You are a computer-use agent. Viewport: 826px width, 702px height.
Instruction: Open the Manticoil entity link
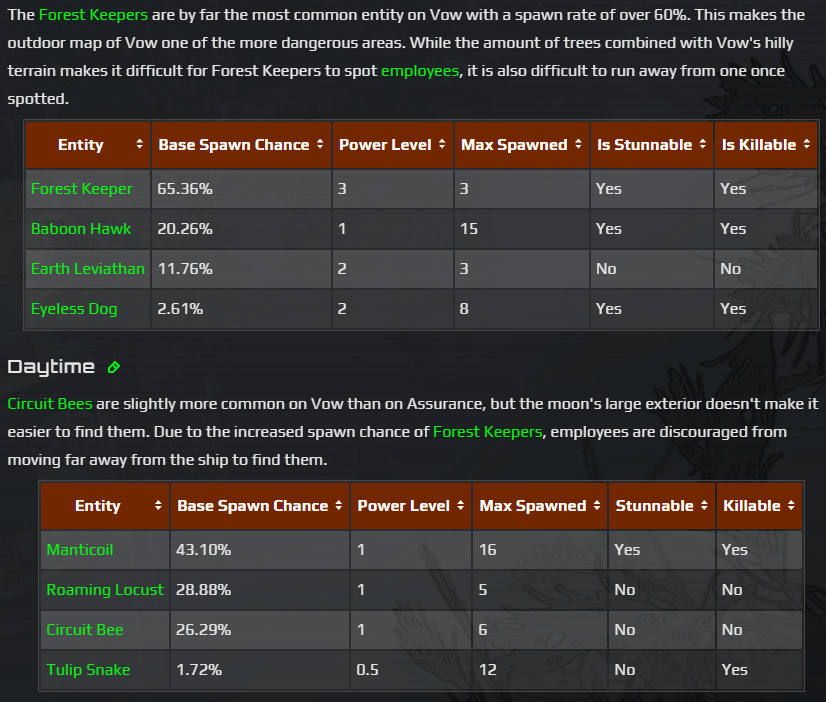(x=80, y=549)
